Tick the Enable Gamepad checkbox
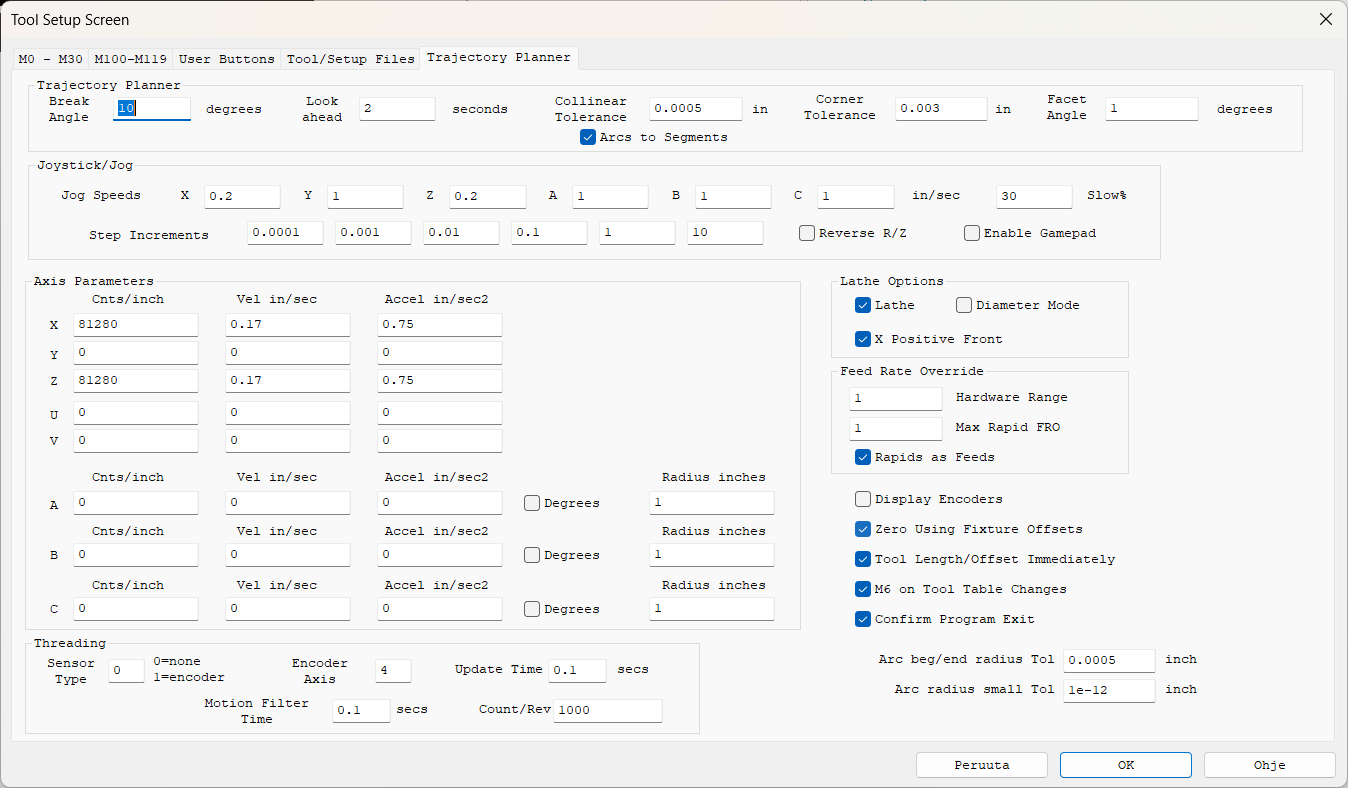This screenshot has height=788, width=1348. pos(972,233)
